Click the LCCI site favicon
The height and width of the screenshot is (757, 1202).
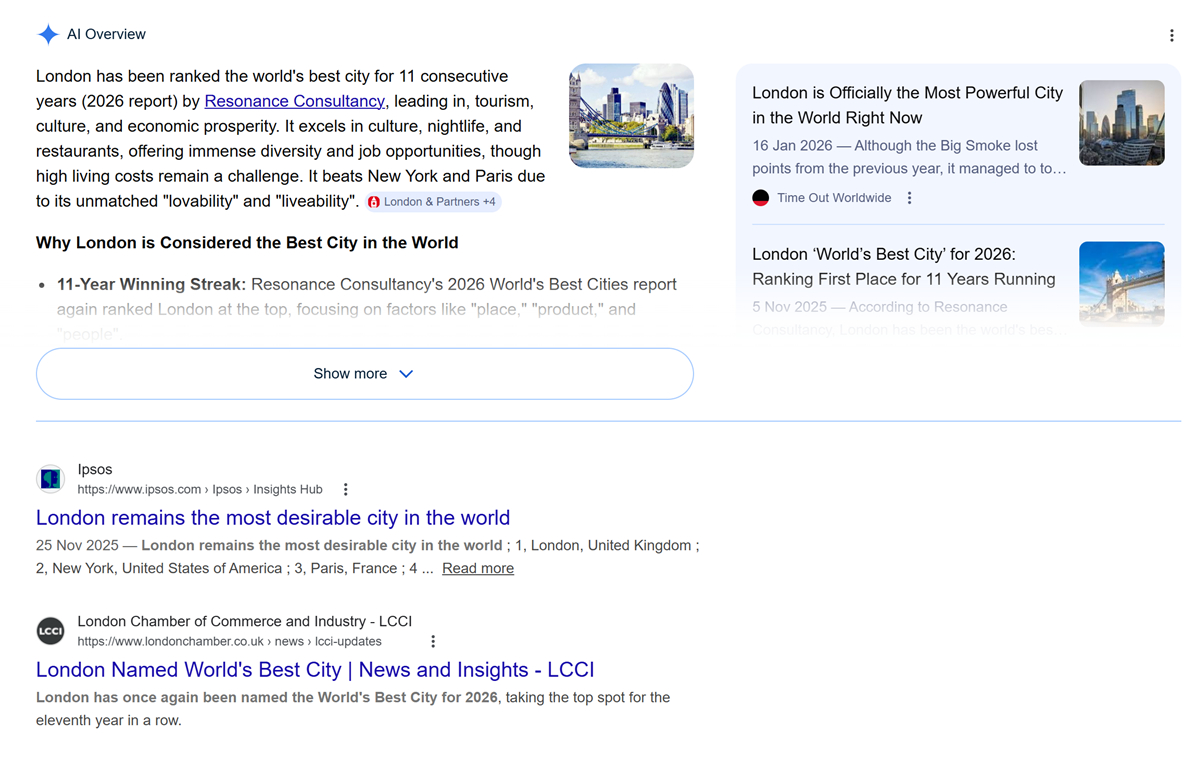51,631
